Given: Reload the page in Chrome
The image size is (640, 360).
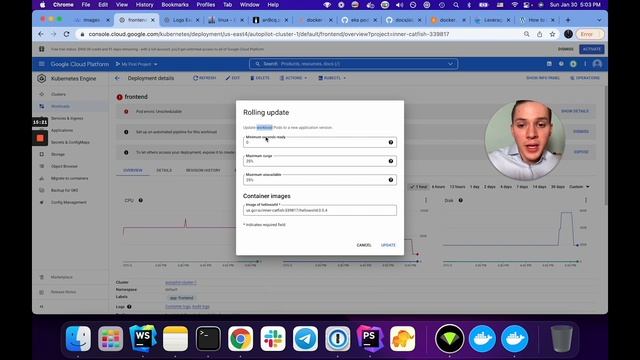Looking at the screenshot, I should pos(67,34).
